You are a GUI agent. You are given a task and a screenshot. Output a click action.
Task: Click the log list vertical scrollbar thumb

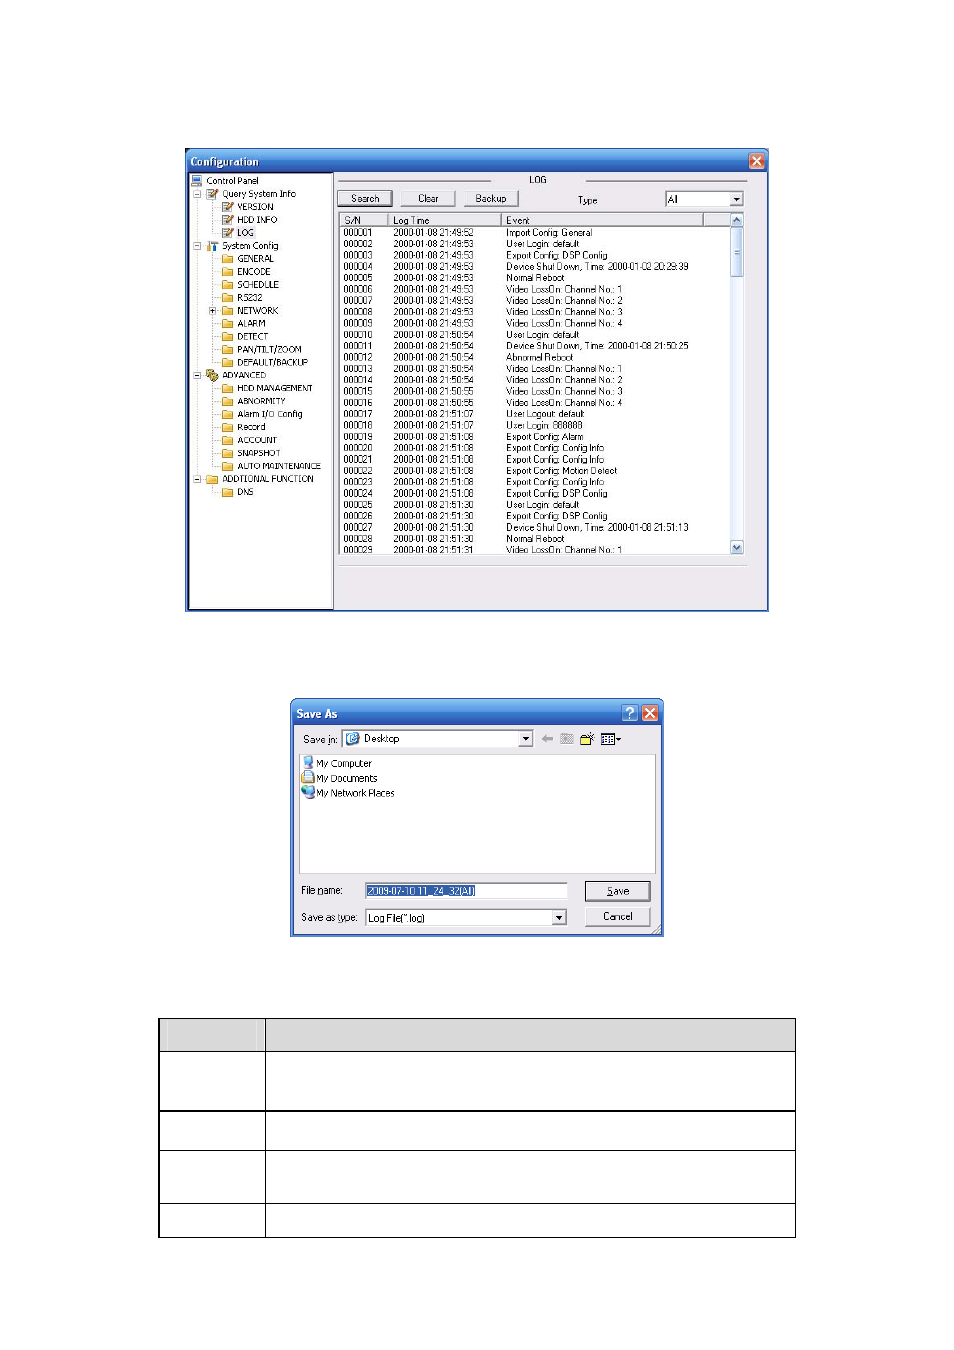click(737, 252)
